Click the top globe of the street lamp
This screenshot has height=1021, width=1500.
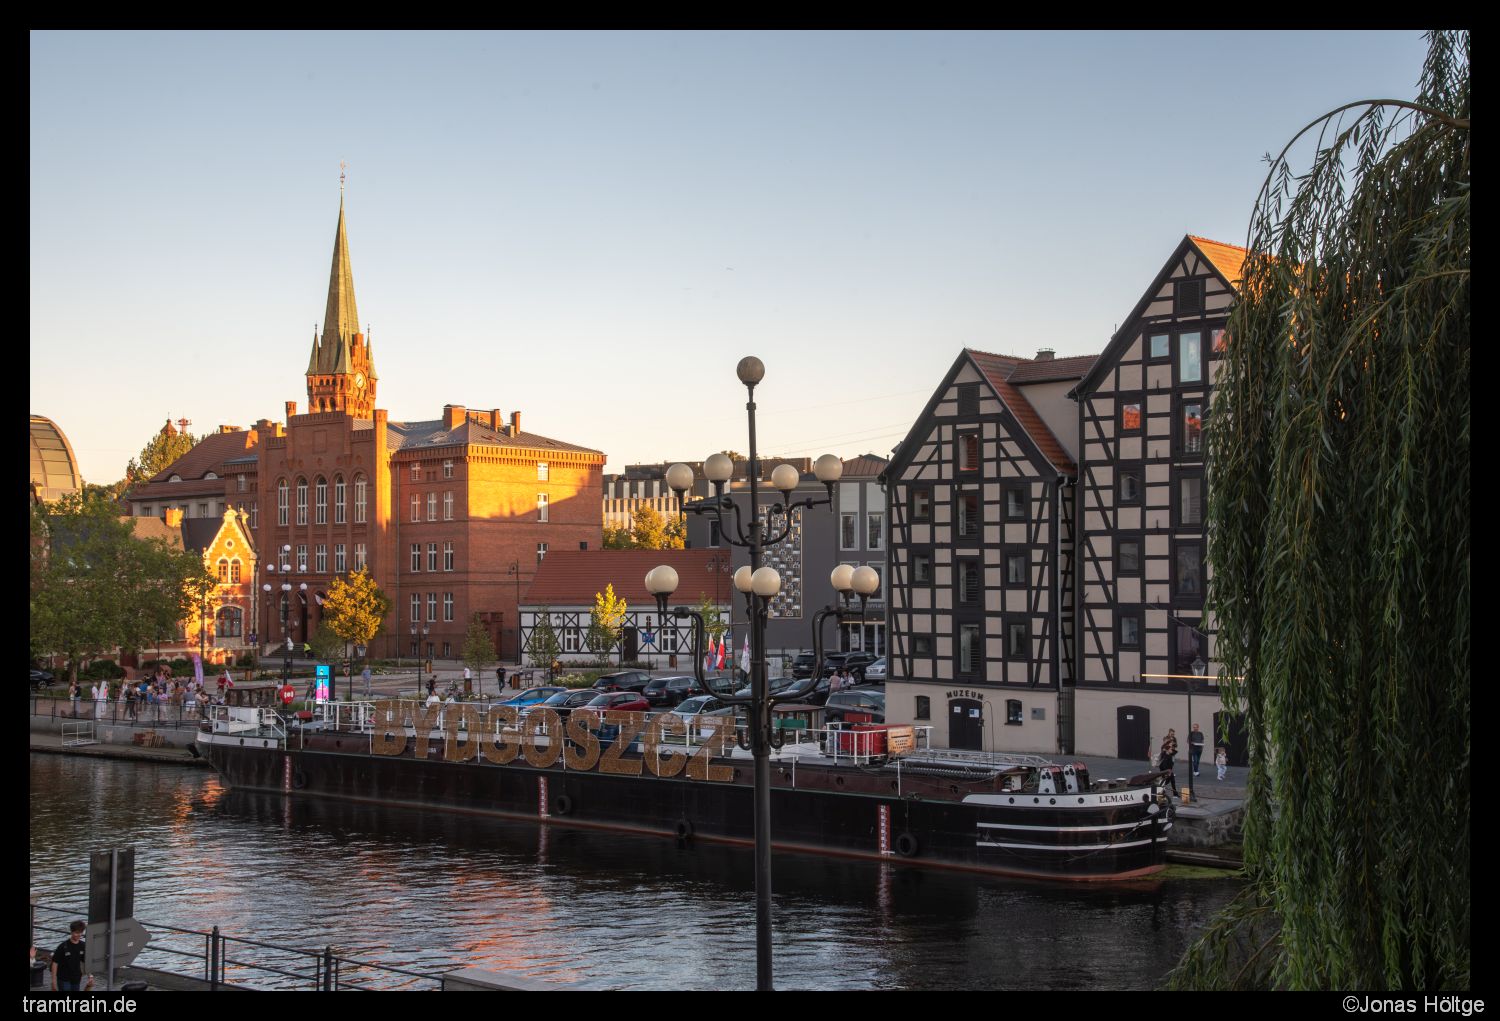click(x=750, y=371)
